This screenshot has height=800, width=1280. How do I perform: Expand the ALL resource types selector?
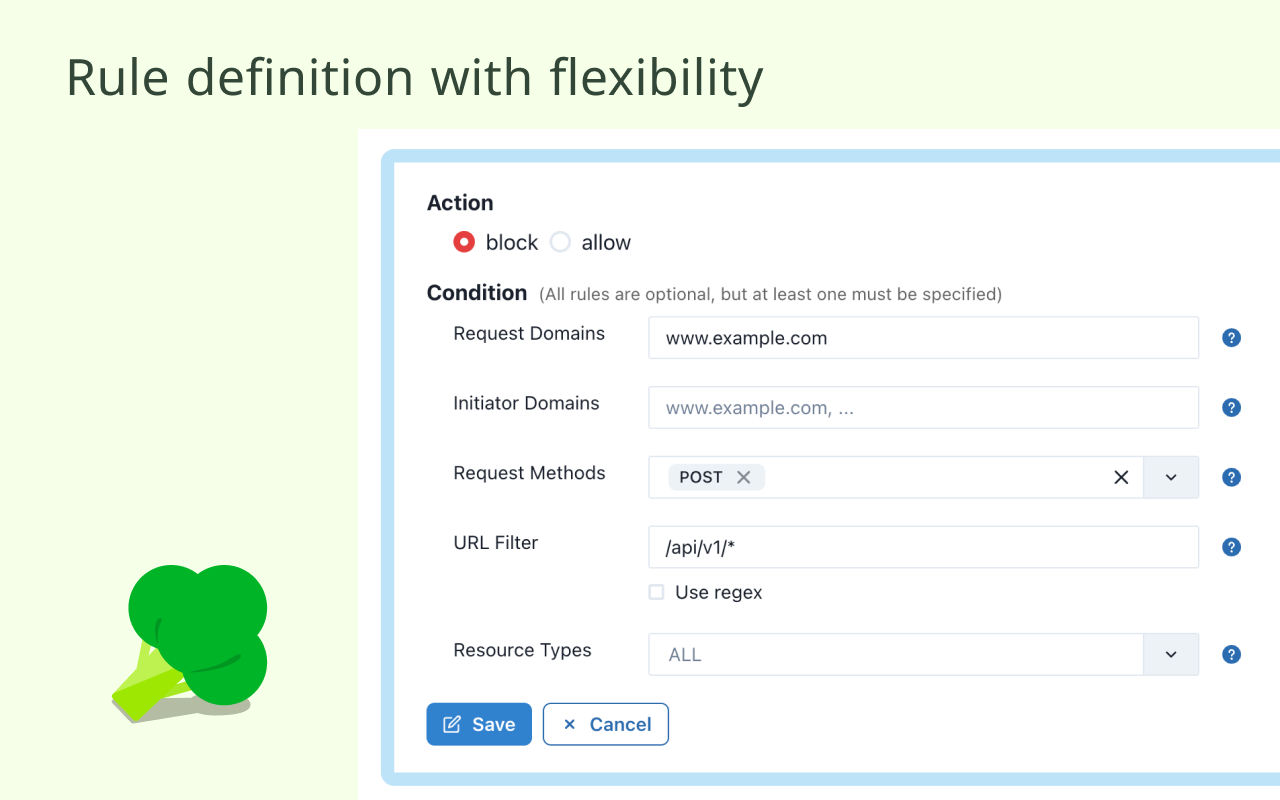pos(1170,654)
